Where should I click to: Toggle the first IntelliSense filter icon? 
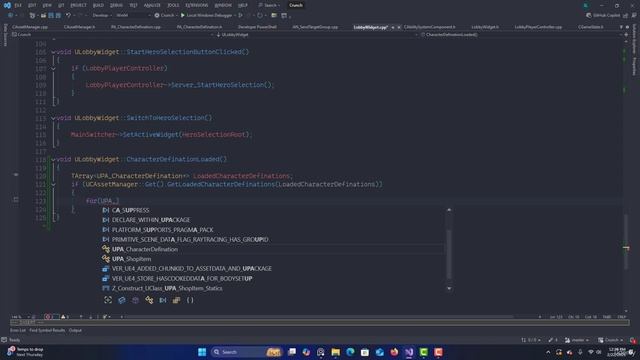pos(108,300)
